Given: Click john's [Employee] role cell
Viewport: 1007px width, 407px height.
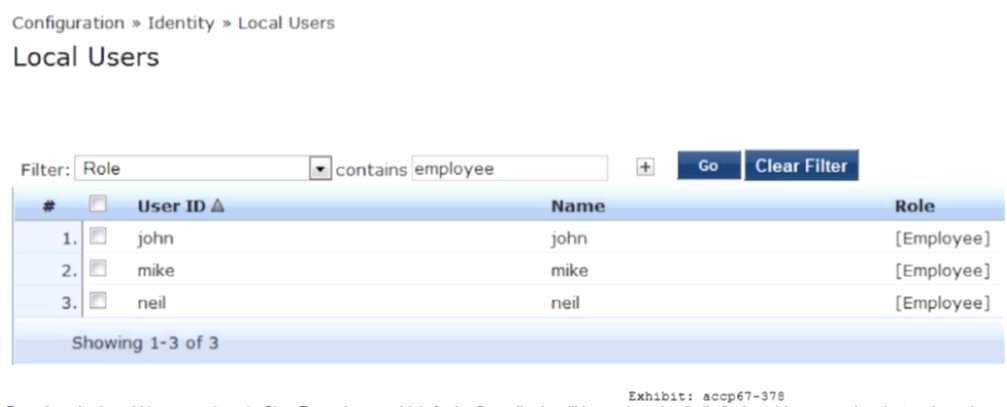Looking at the screenshot, I should tap(942, 238).
